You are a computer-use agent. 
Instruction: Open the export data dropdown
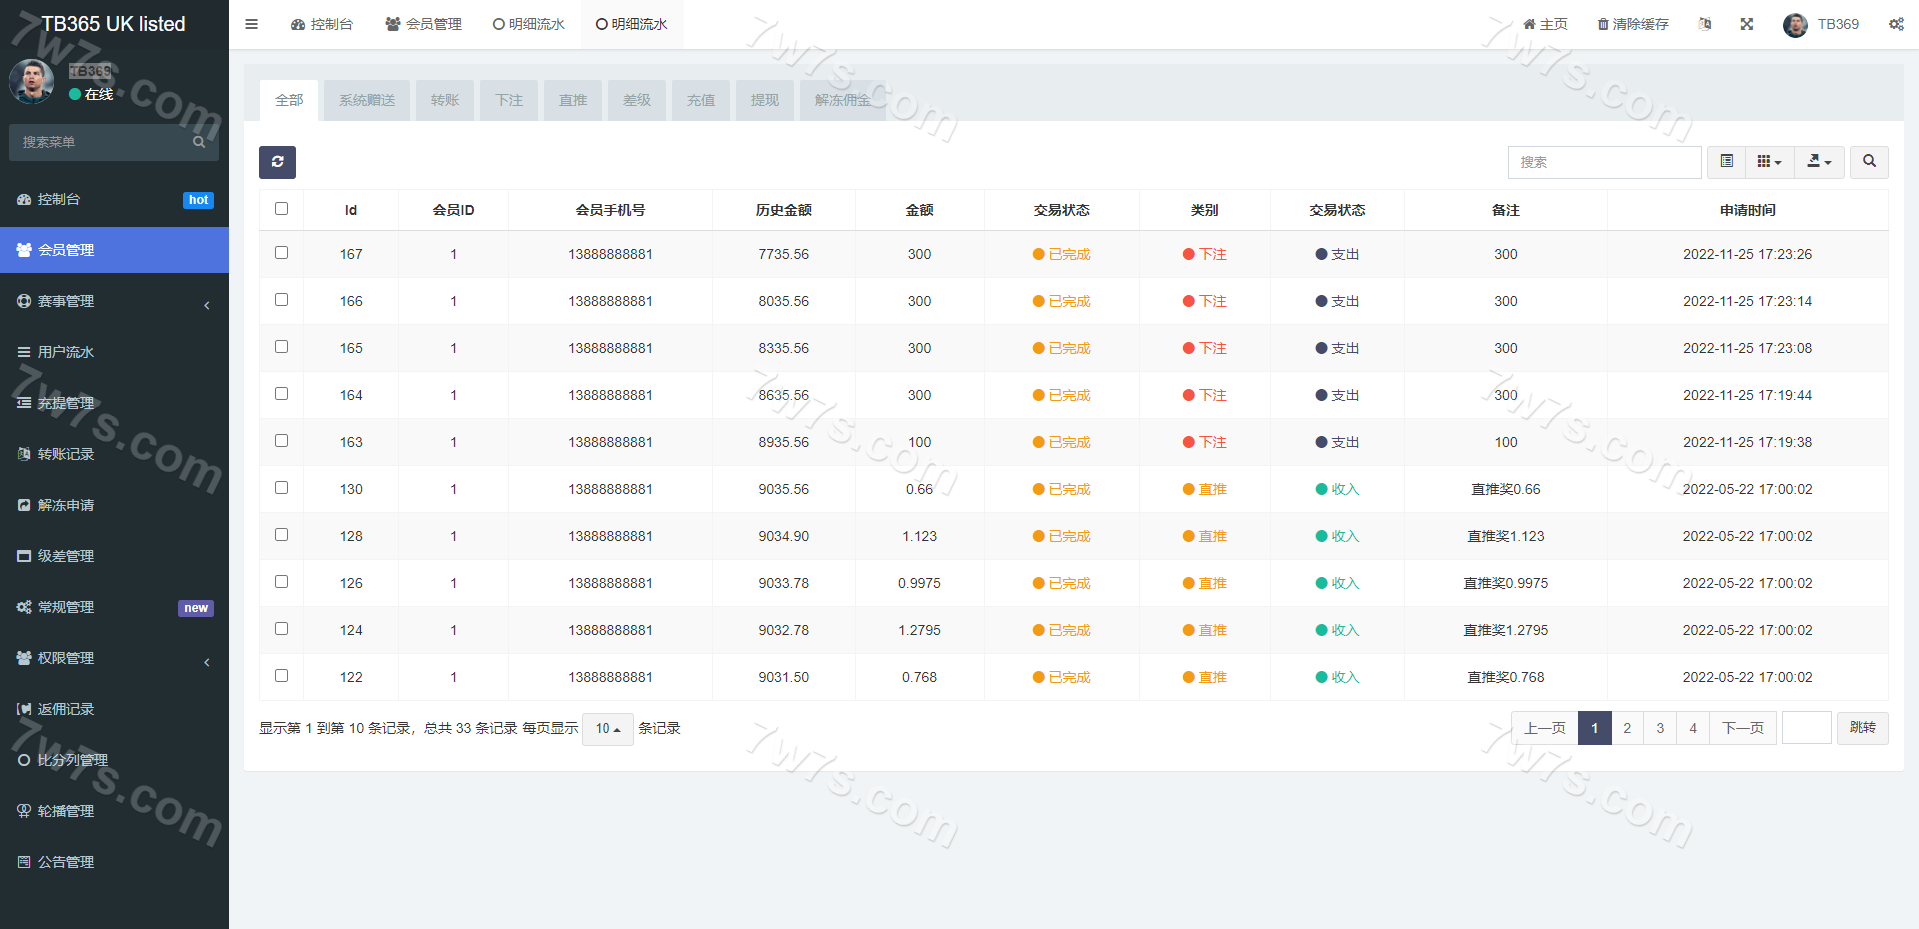tap(1819, 162)
